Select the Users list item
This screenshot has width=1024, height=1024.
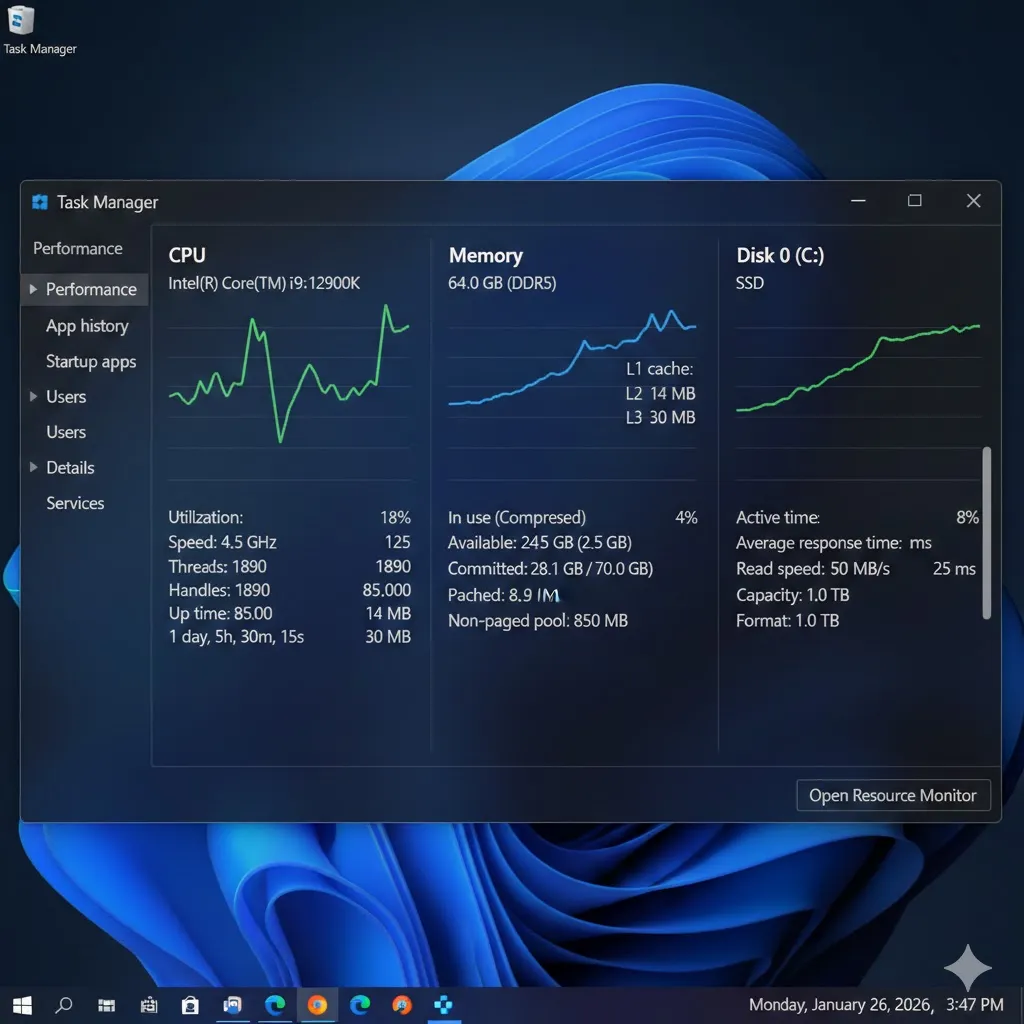(x=65, y=432)
